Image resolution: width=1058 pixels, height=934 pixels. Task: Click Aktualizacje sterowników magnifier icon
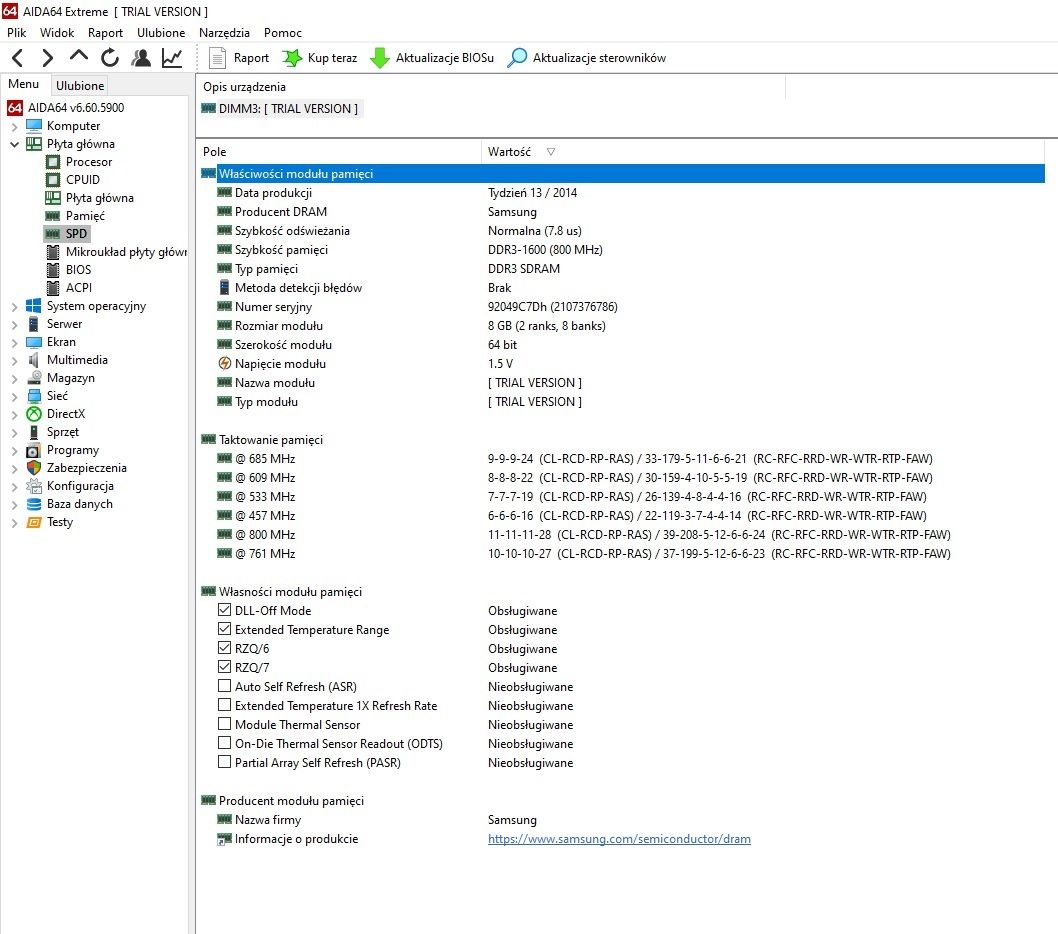(517, 58)
